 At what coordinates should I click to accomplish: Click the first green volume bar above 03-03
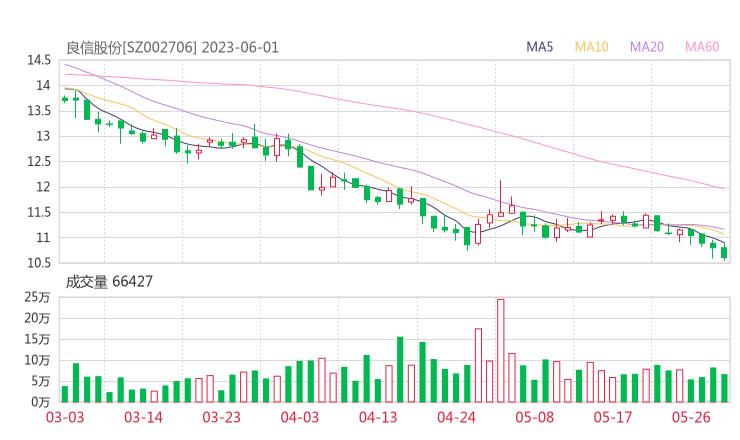65,394
